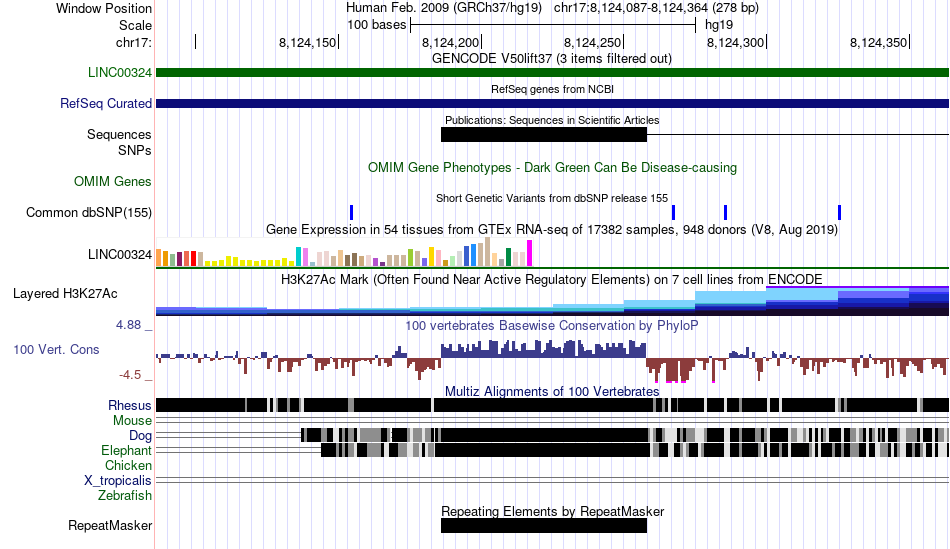Image resolution: width=950 pixels, height=549 pixels.
Task: Click the LINC00324 GTEx expression label
Action: tap(119, 255)
